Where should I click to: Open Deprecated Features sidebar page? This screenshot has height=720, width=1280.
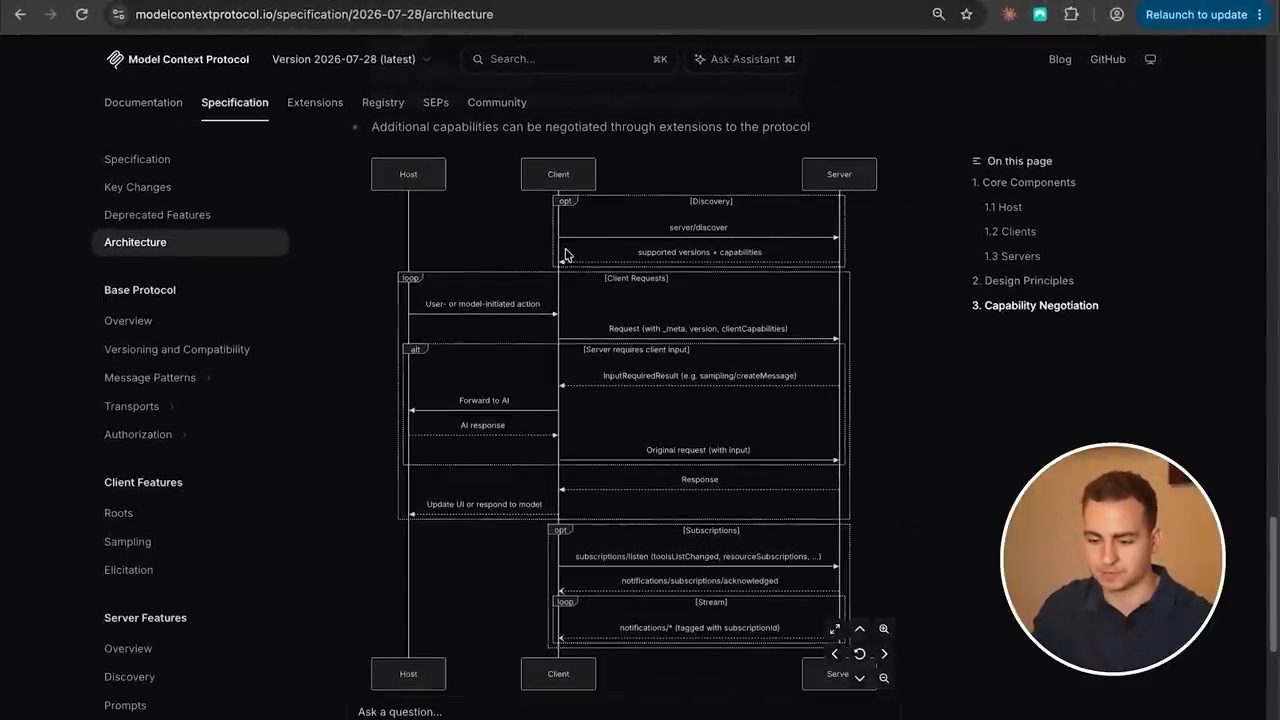click(x=157, y=215)
